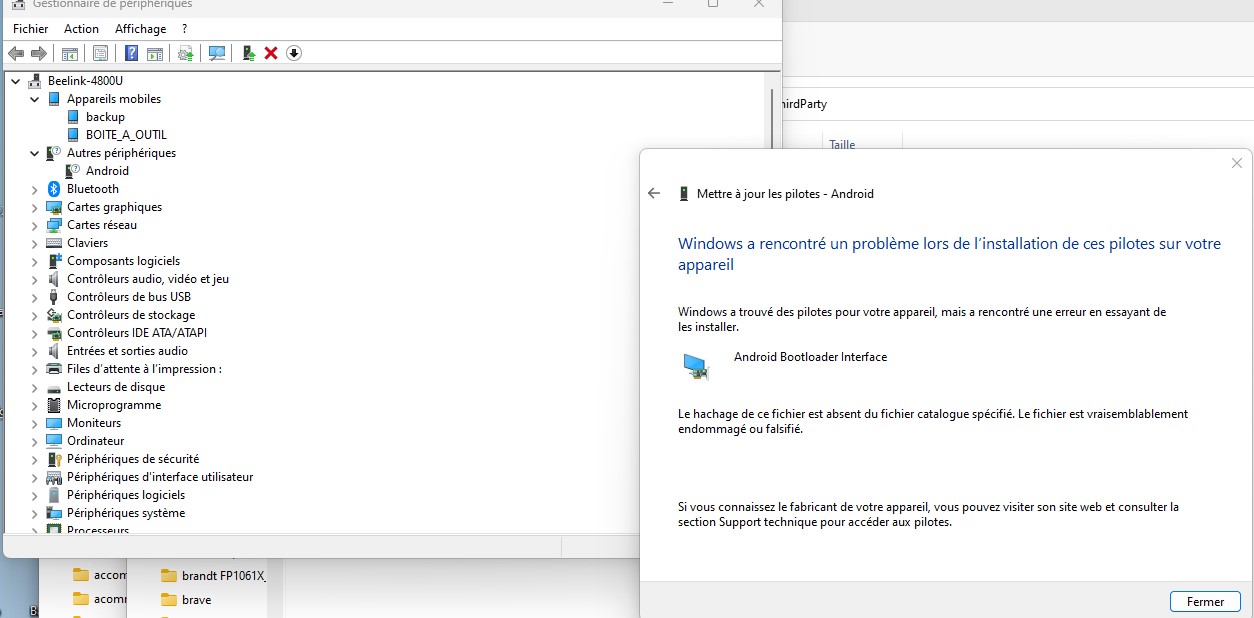Select the BOITE_A_OUTIL device icon
Viewport: 1254px width, 618px height.
pos(73,135)
